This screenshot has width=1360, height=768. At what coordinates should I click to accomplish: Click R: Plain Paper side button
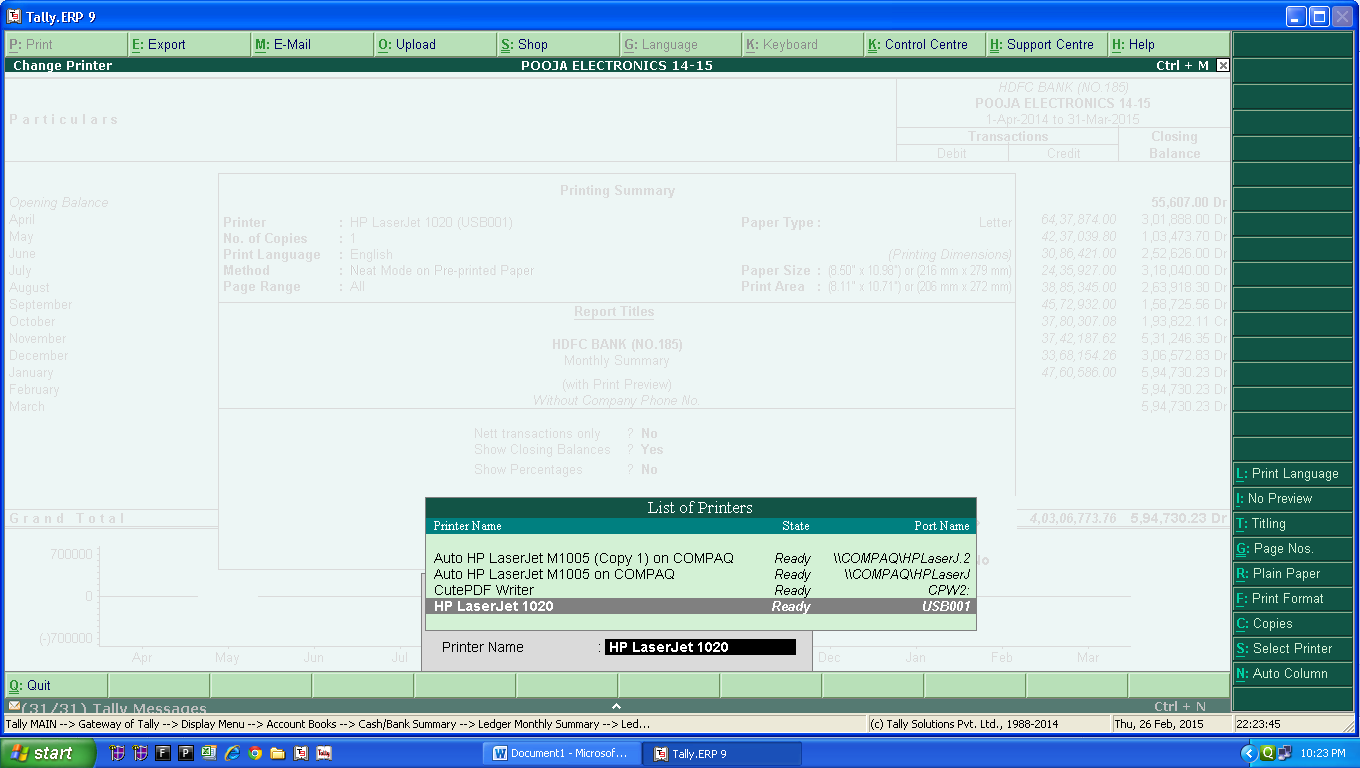(1292, 574)
